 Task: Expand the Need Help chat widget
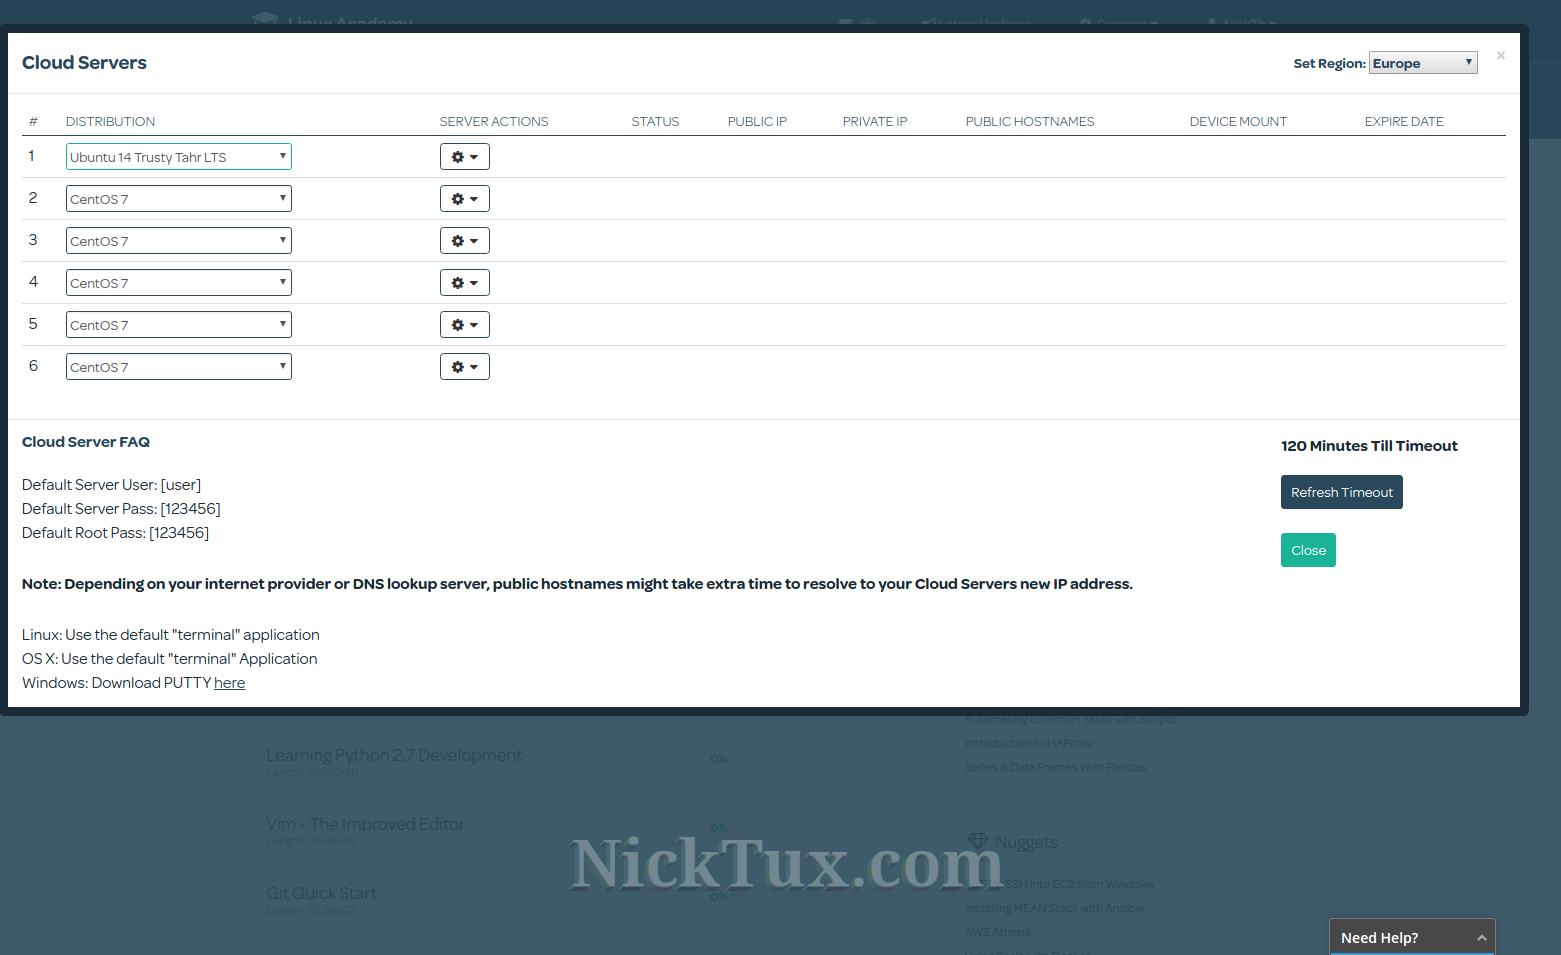point(1411,937)
